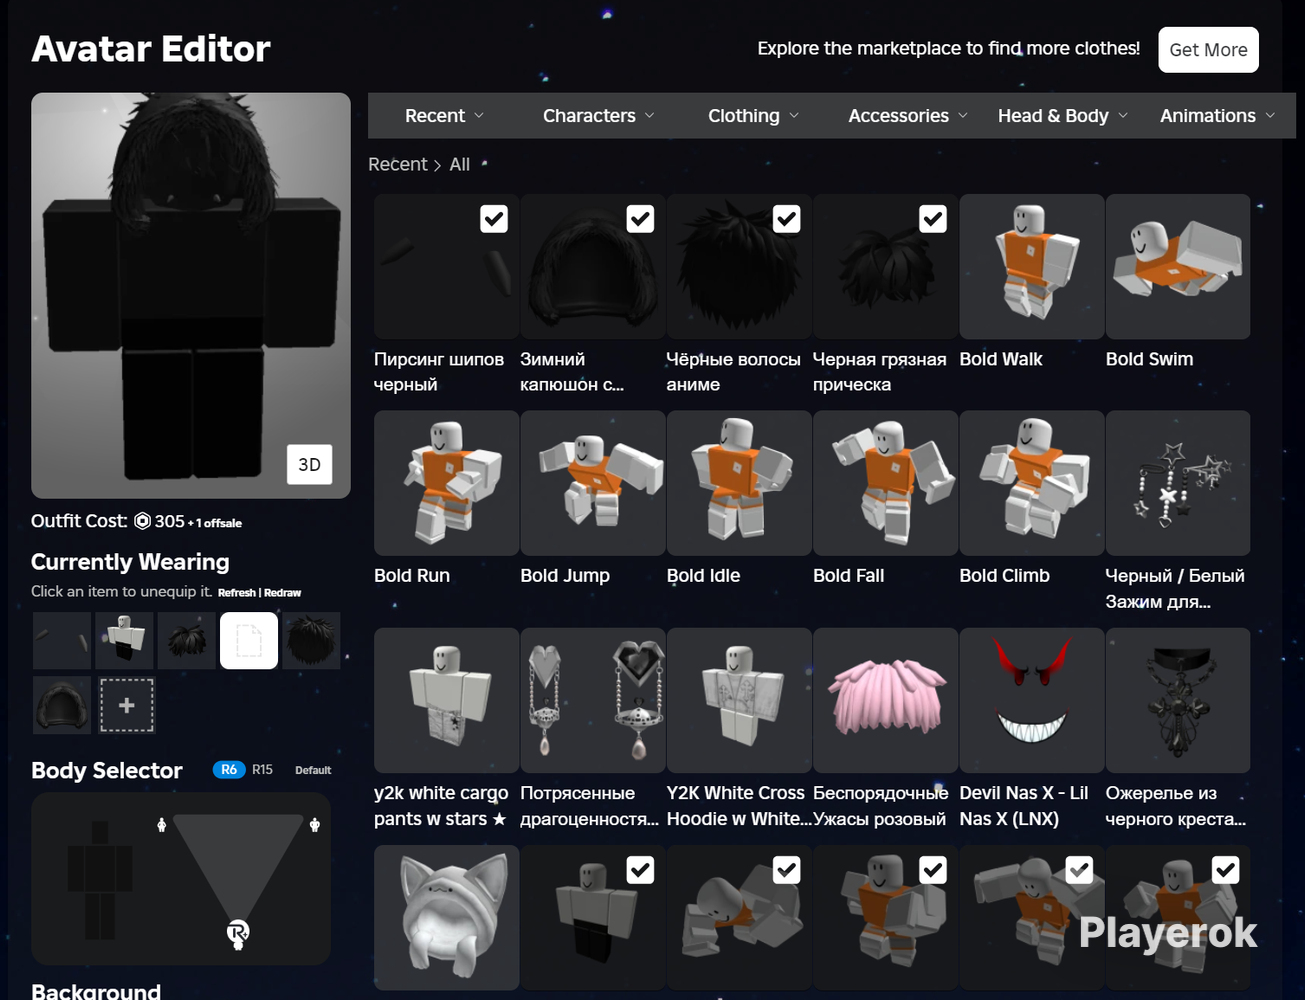This screenshot has height=1000, width=1305.
Task: Click the Зимний капюшон item name
Action: (572, 372)
